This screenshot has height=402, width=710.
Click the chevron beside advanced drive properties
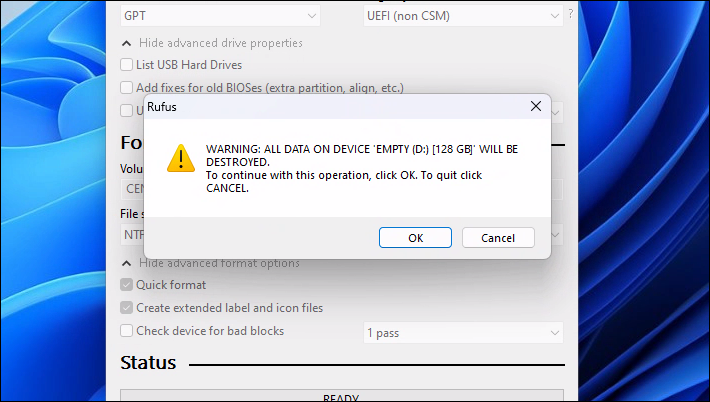point(127,43)
